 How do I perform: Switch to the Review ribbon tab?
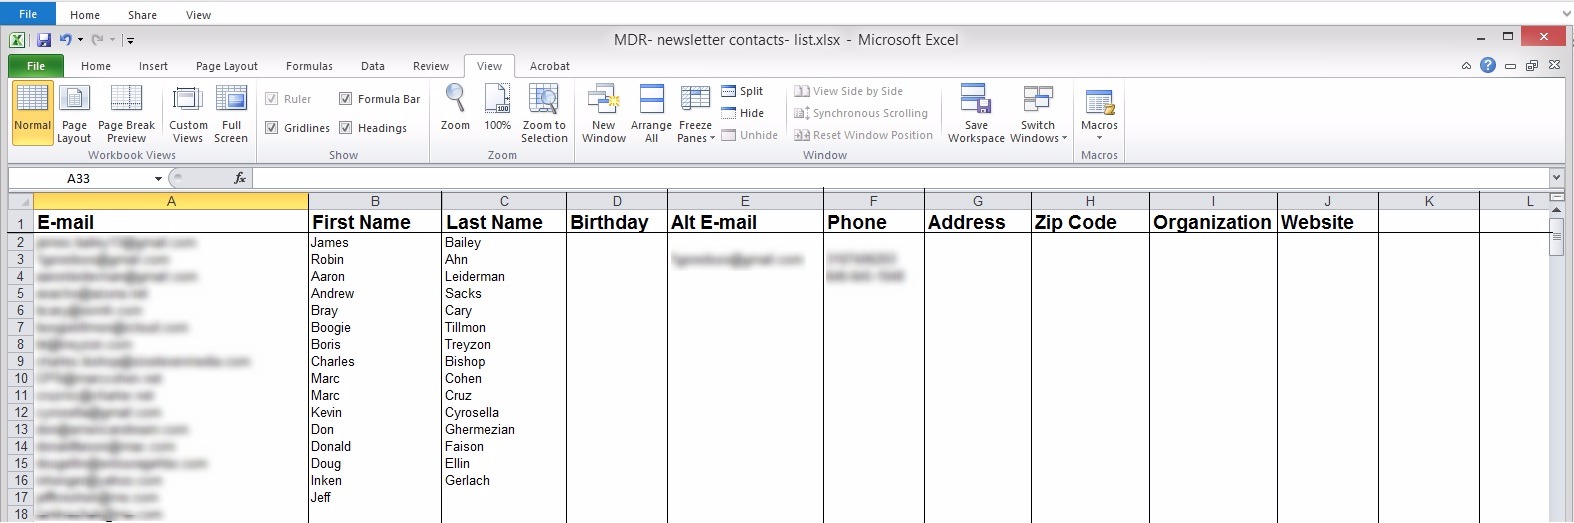click(x=431, y=66)
